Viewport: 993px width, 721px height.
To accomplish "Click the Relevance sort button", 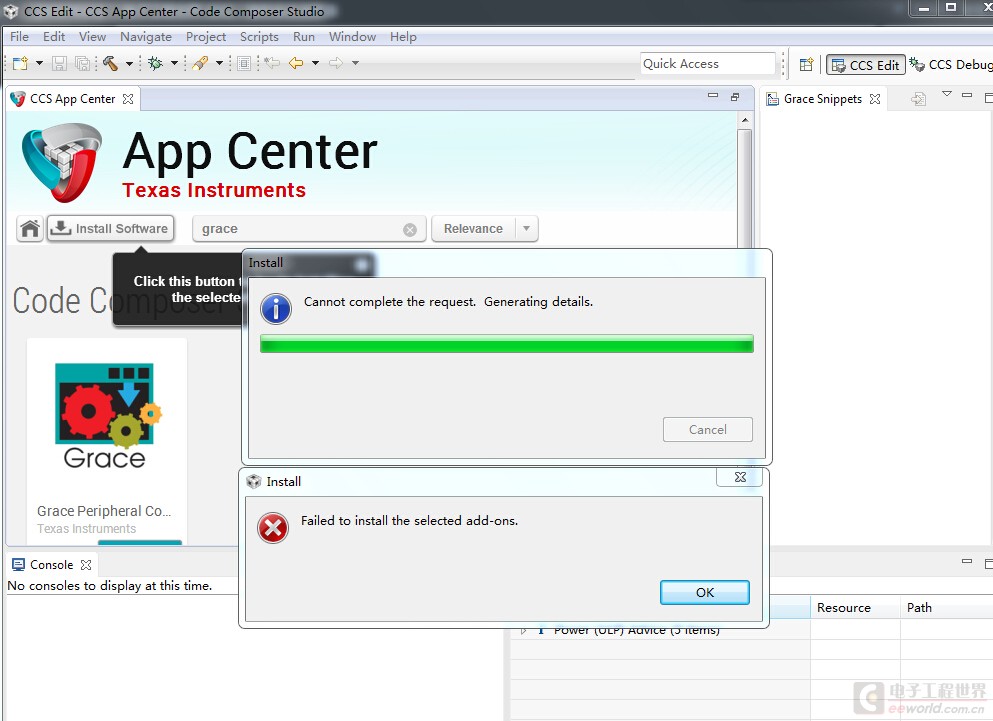I will pos(473,229).
